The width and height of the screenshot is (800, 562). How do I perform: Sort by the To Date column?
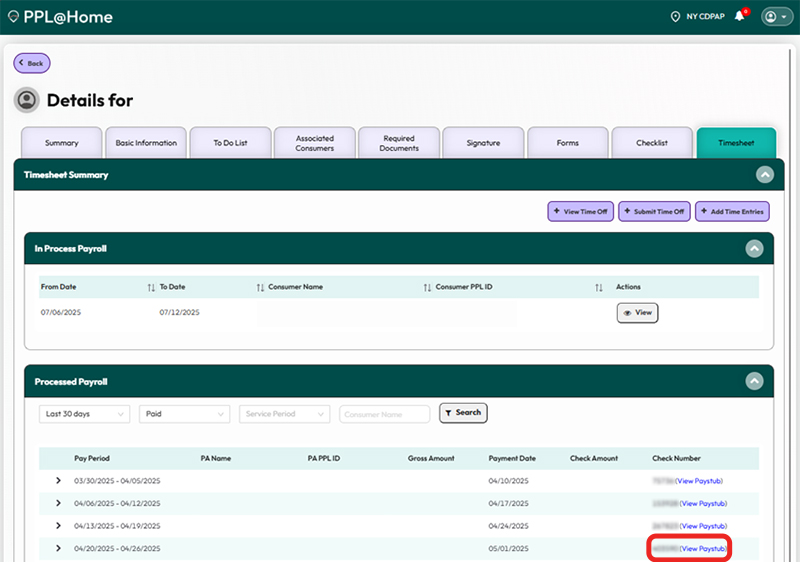coord(260,288)
